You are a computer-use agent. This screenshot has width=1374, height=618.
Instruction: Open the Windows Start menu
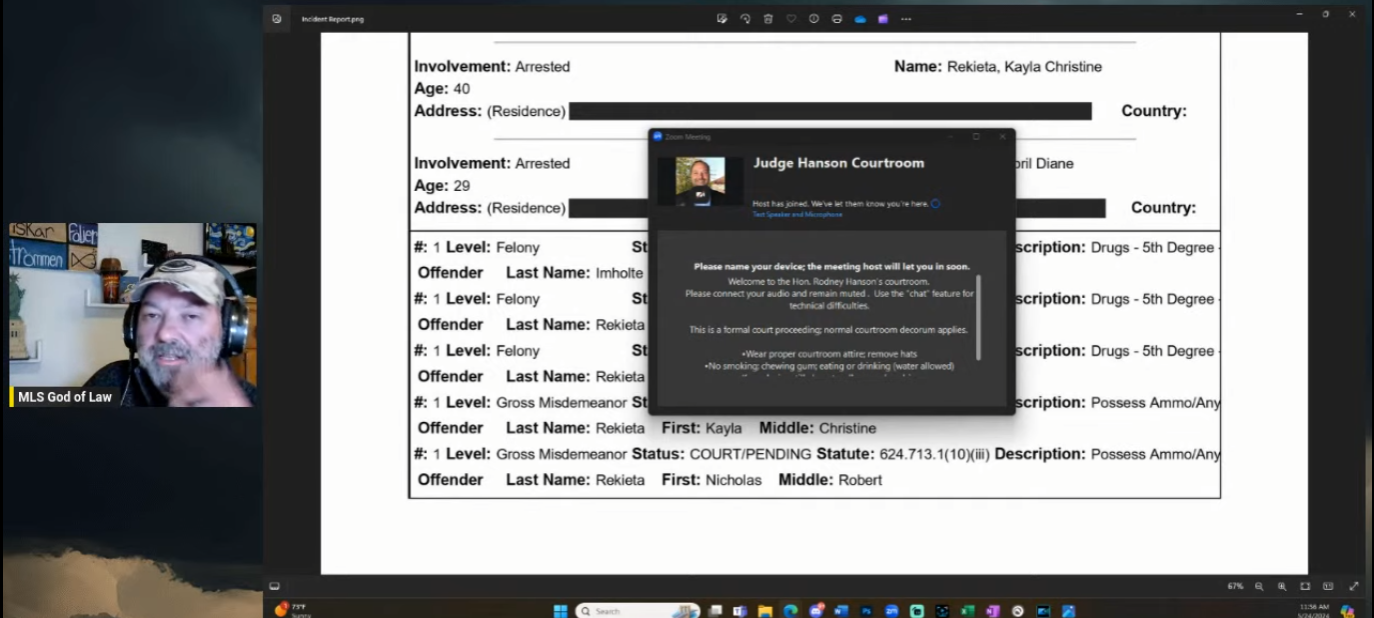click(x=560, y=610)
